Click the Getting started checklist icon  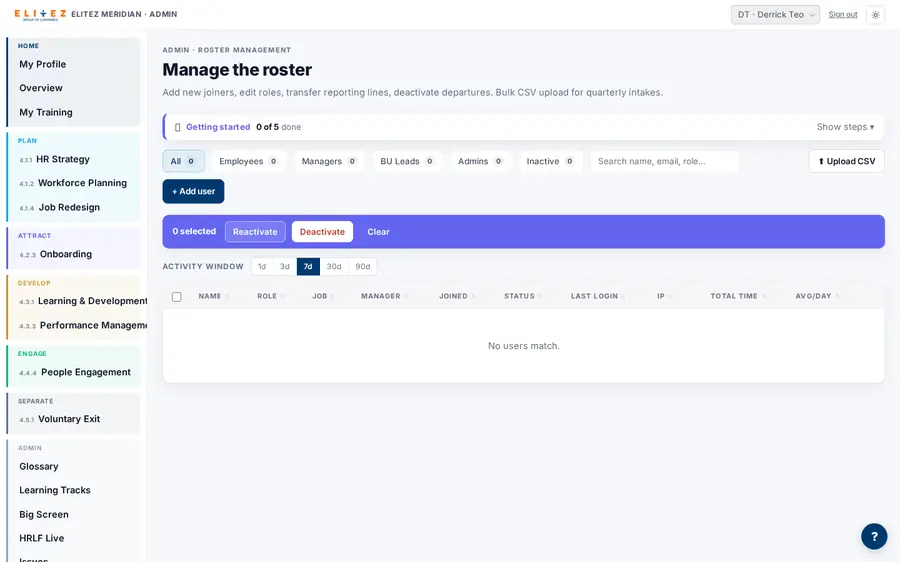click(x=177, y=127)
